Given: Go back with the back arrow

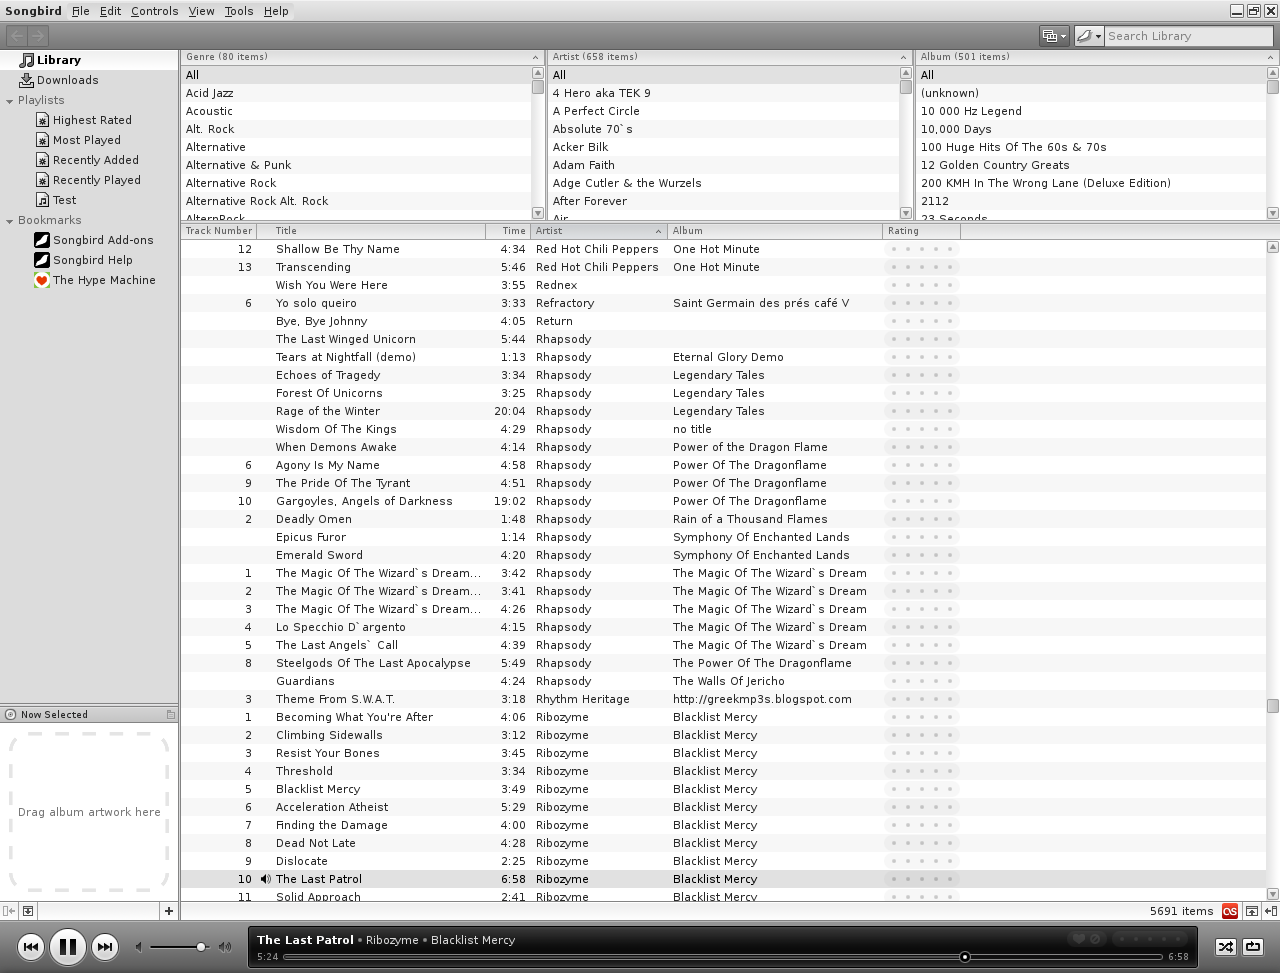Looking at the screenshot, I should click(16, 36).
